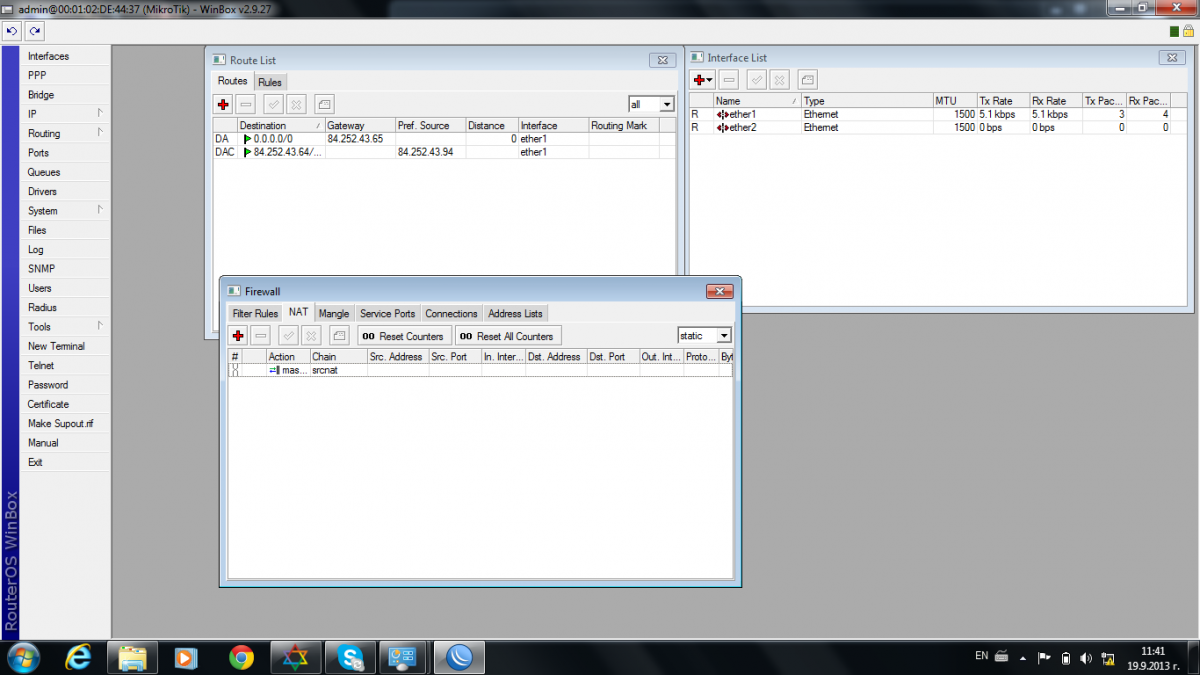Click add dropdown plus in Interface List

click(x=702, y=80)
